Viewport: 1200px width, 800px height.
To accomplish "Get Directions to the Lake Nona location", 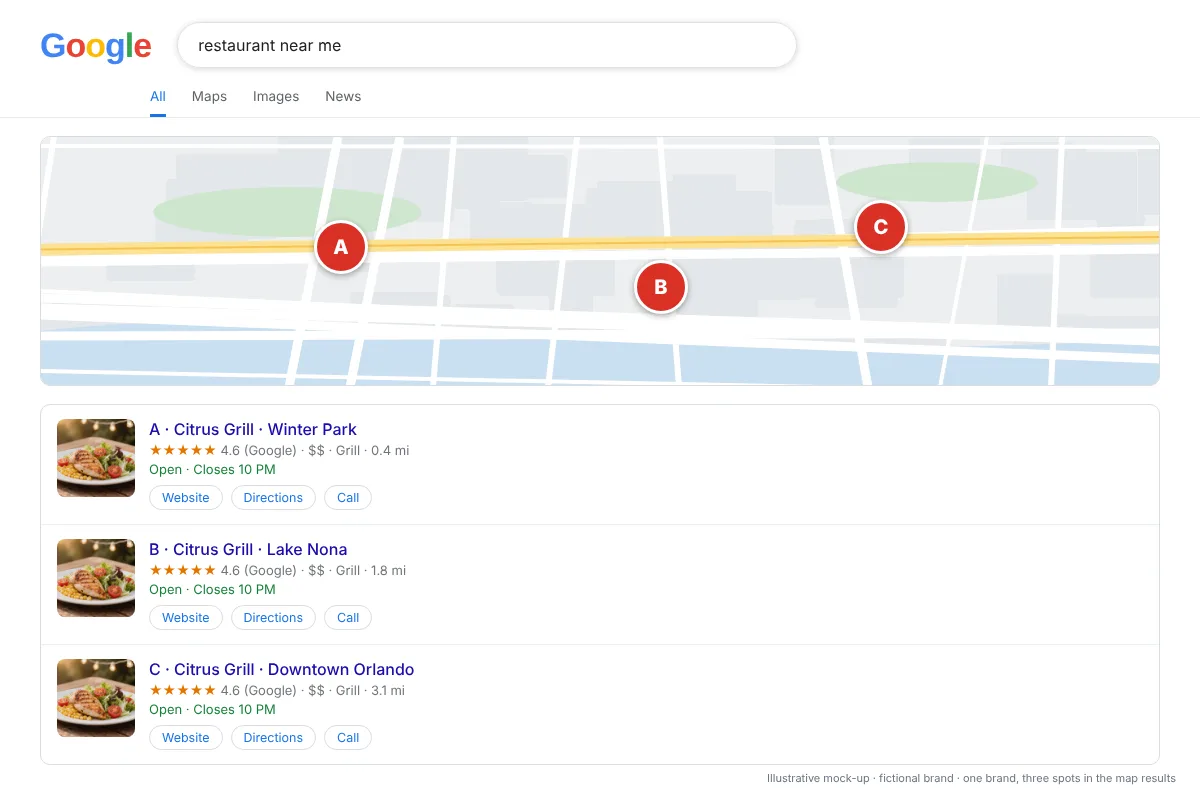I will coord(273,618).
